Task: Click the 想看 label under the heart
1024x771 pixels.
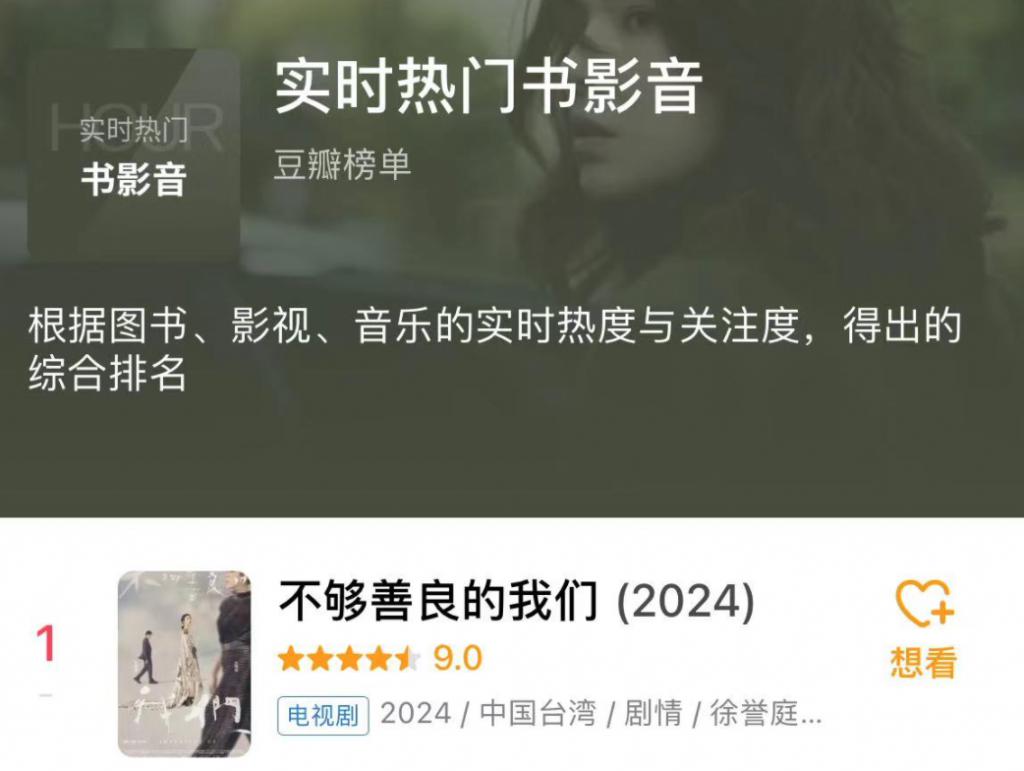Action: click(923, 662)
